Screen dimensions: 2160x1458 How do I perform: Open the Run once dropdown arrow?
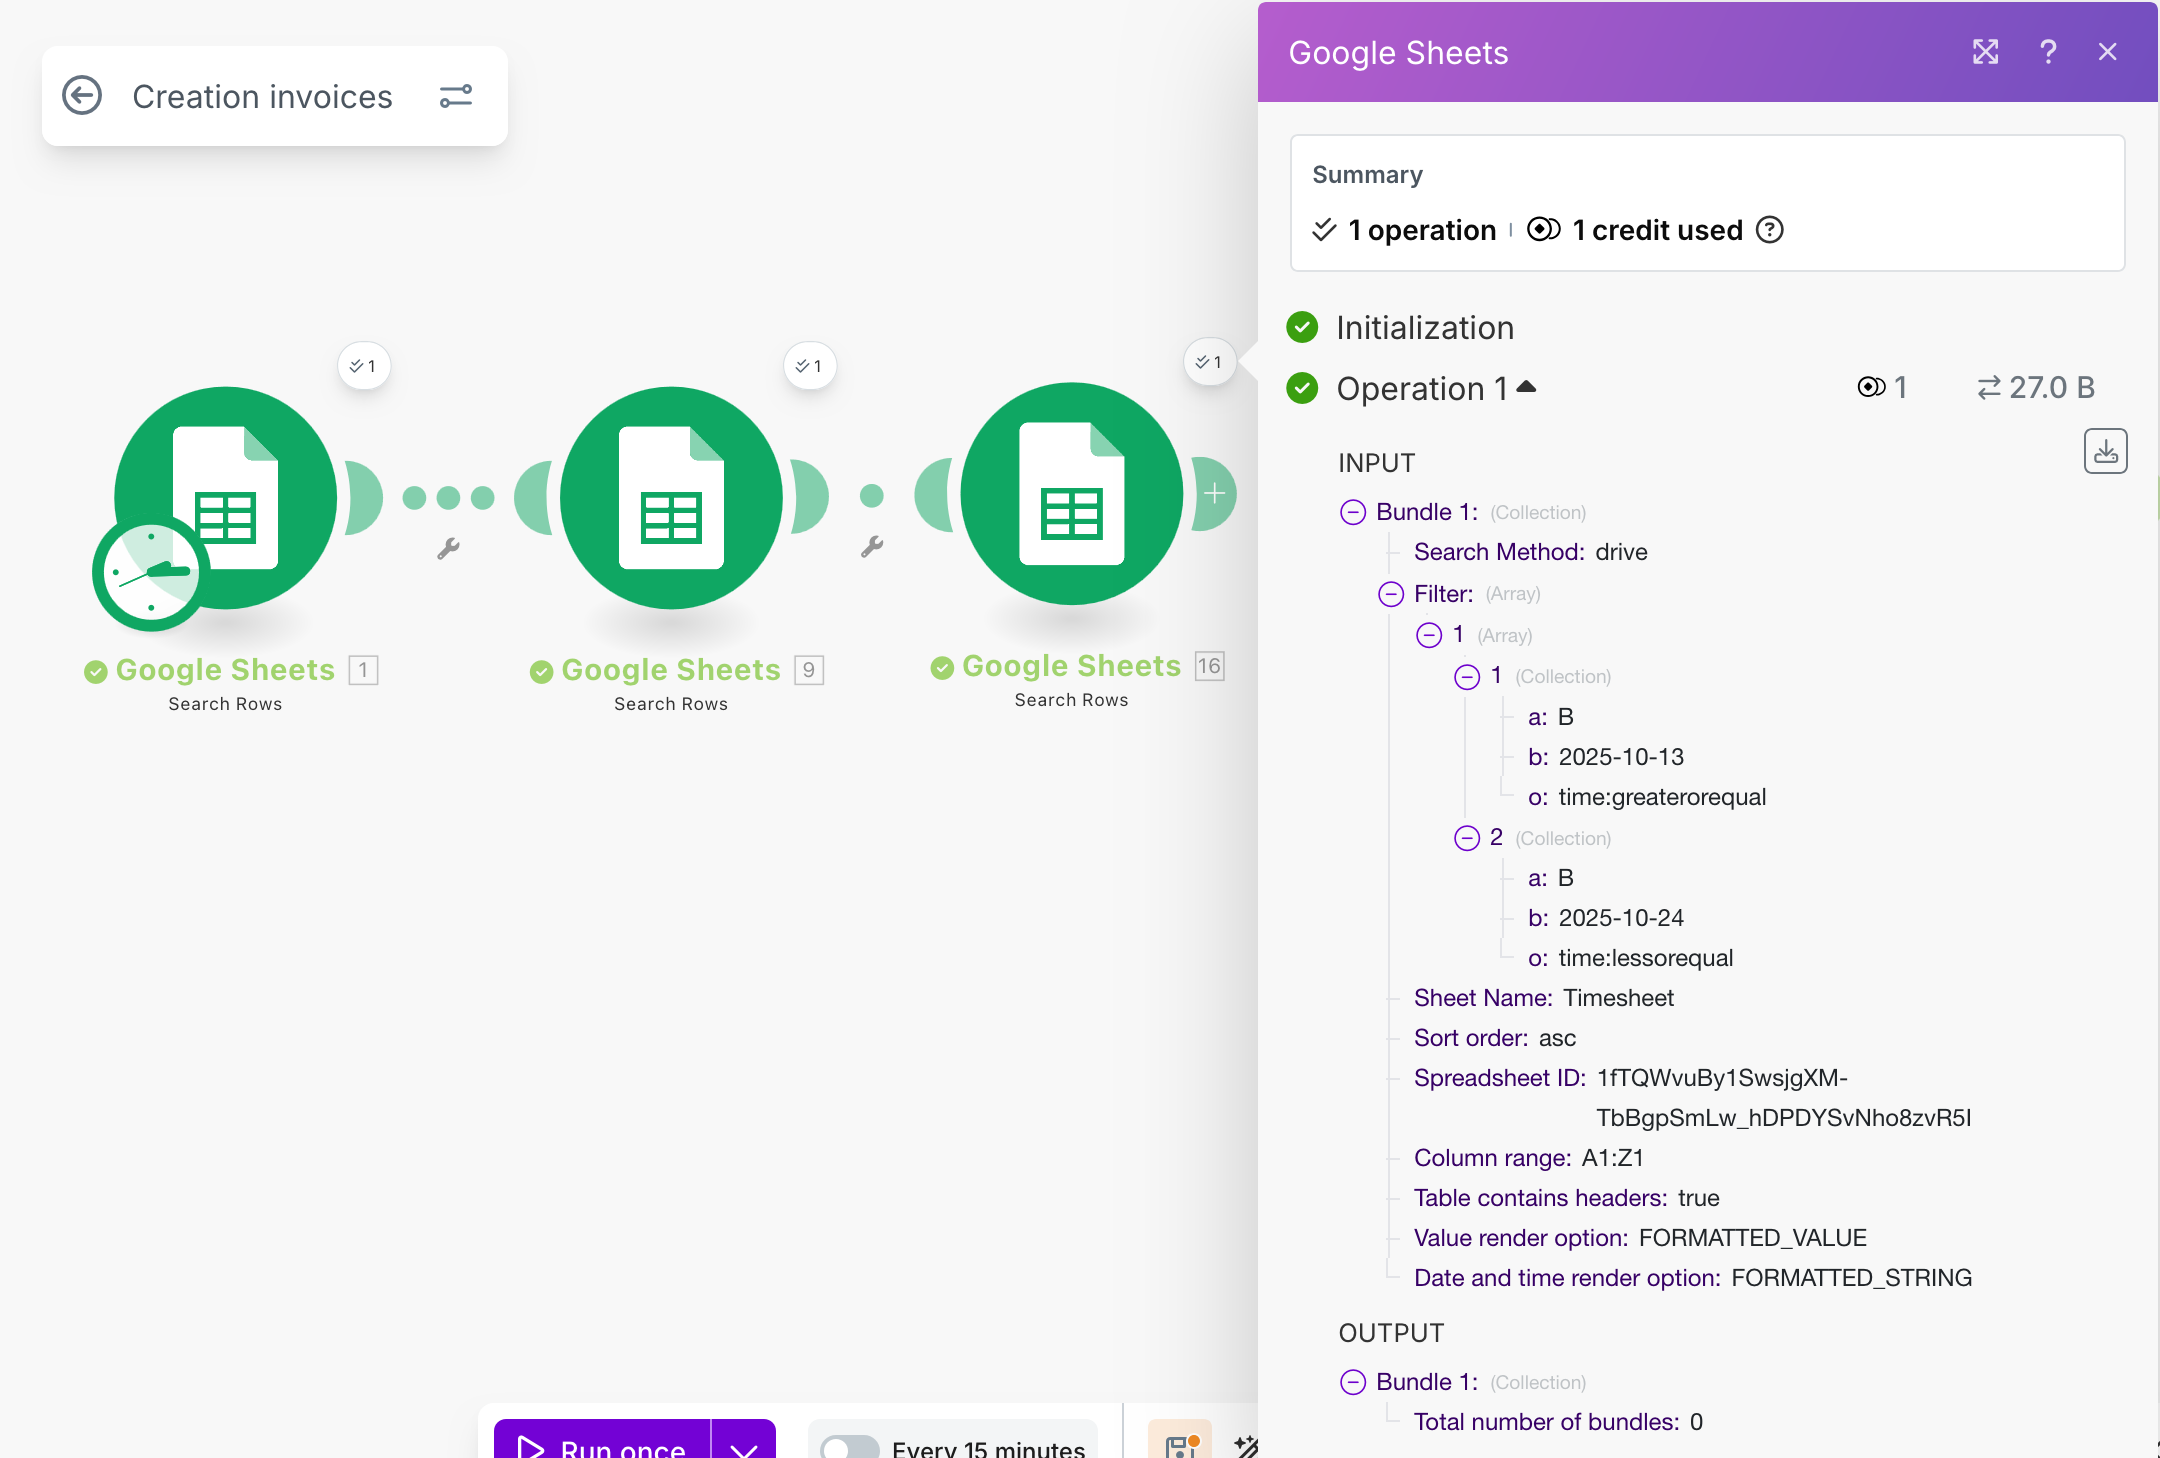[744, 1447]
